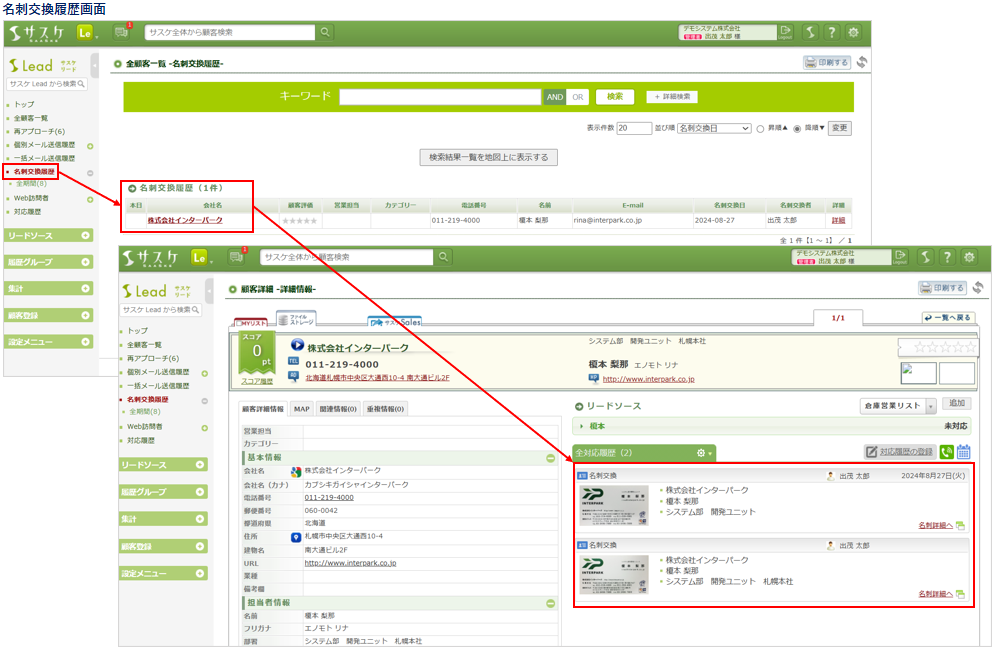Expand 設定メニュー section in detail window sidebar
Screen dimensions: 994x649
[x=163, y=573]
